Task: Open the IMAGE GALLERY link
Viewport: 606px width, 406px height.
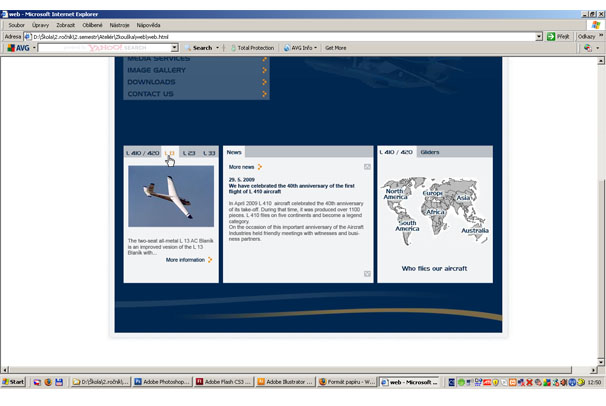Action: pos(156,71)
